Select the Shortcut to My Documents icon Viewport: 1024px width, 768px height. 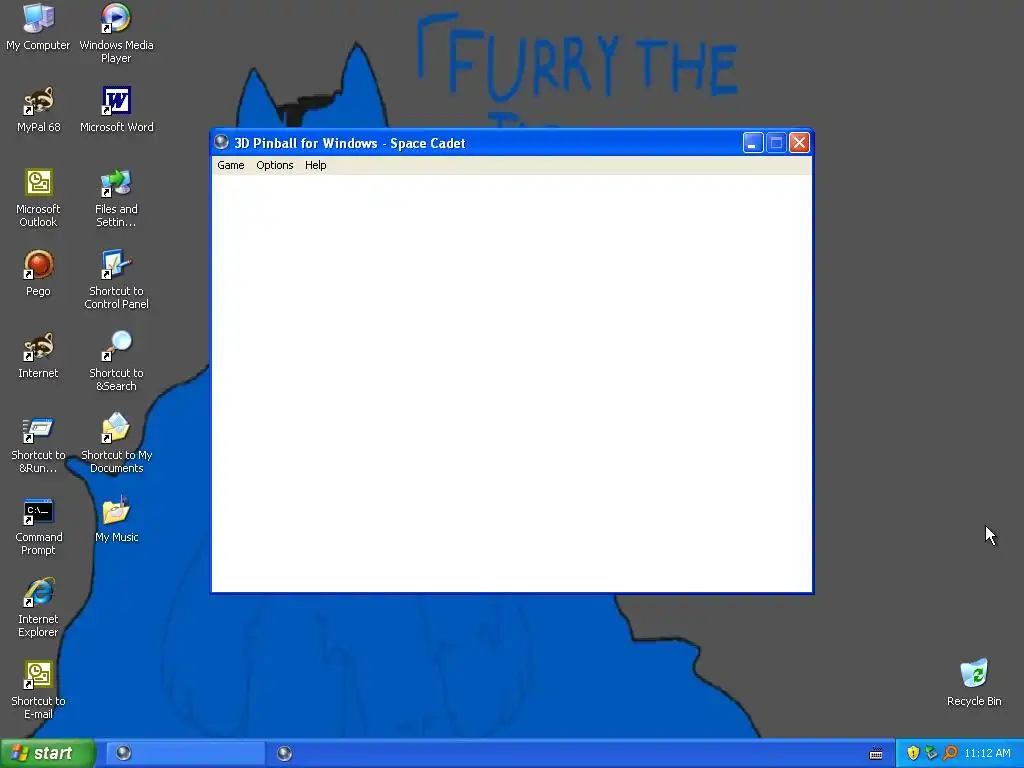(x=116, y=444)
